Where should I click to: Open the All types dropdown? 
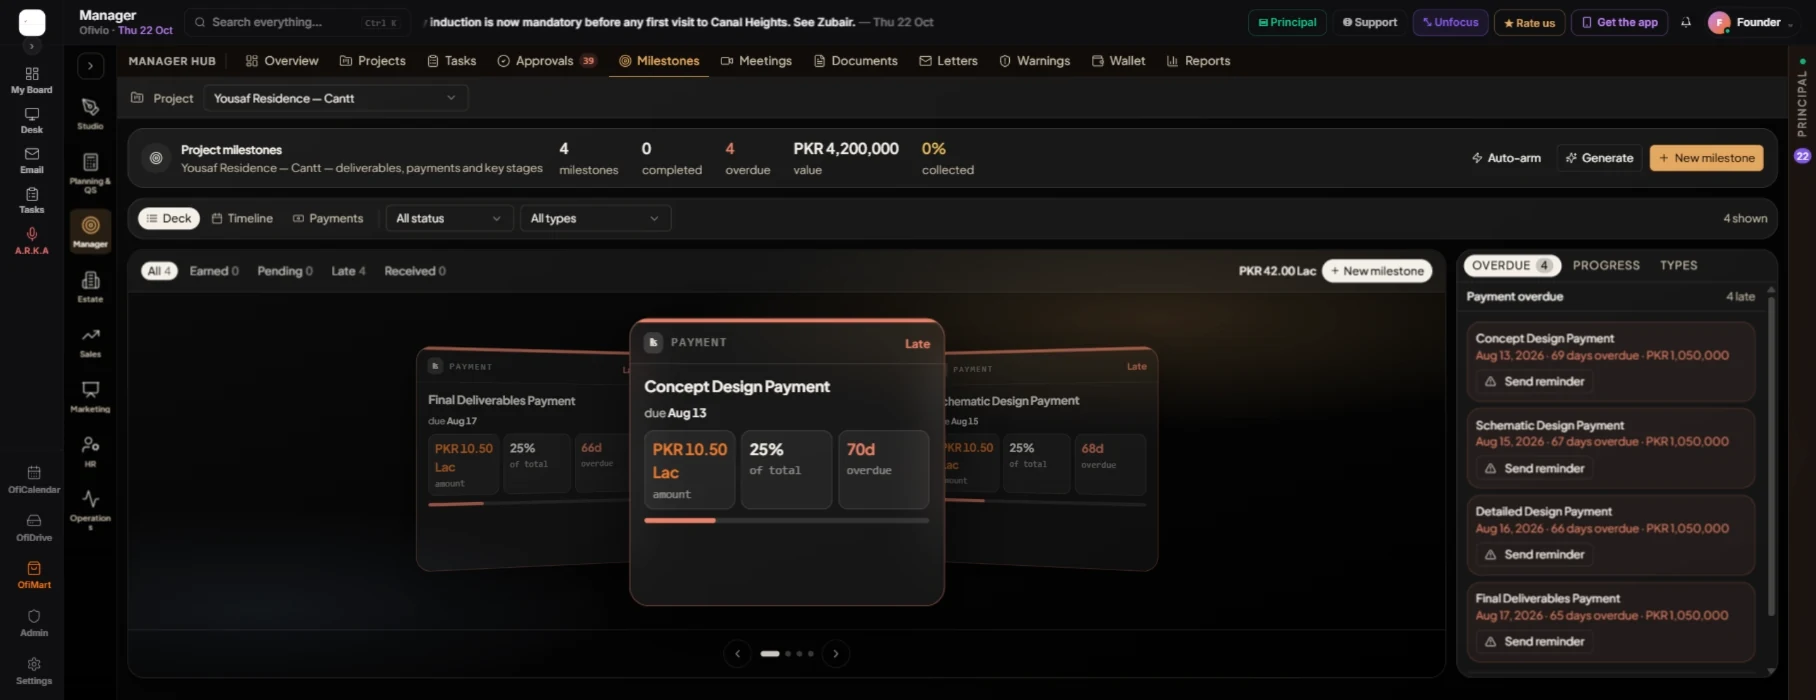click(x=595, y=218)
